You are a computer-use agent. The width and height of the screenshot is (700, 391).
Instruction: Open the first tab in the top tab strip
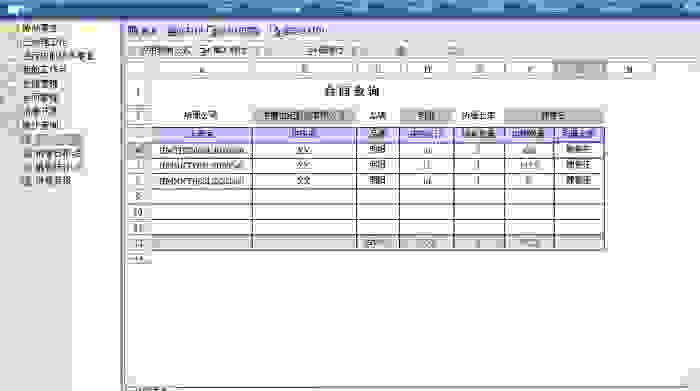pos(142,30)
